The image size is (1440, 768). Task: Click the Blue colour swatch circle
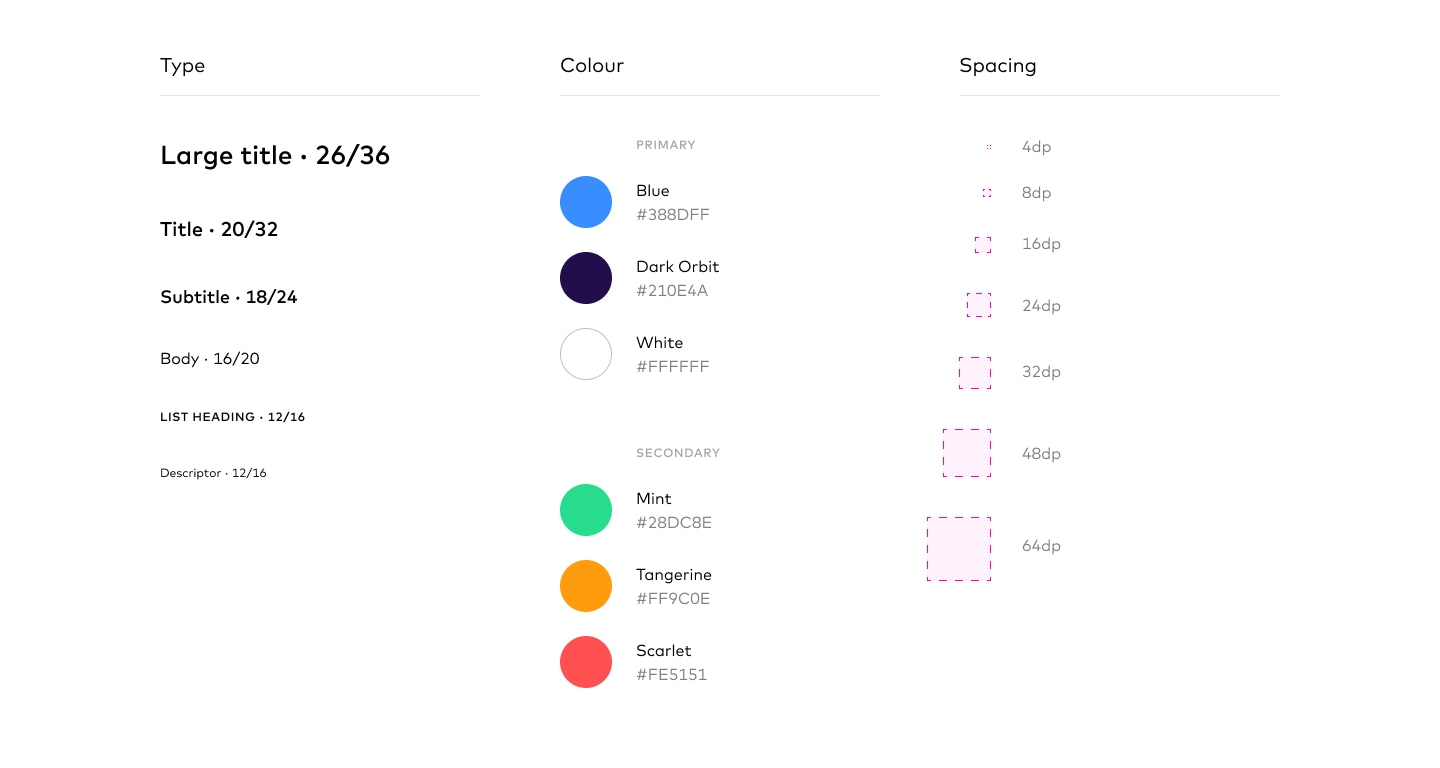pos(586,202)
